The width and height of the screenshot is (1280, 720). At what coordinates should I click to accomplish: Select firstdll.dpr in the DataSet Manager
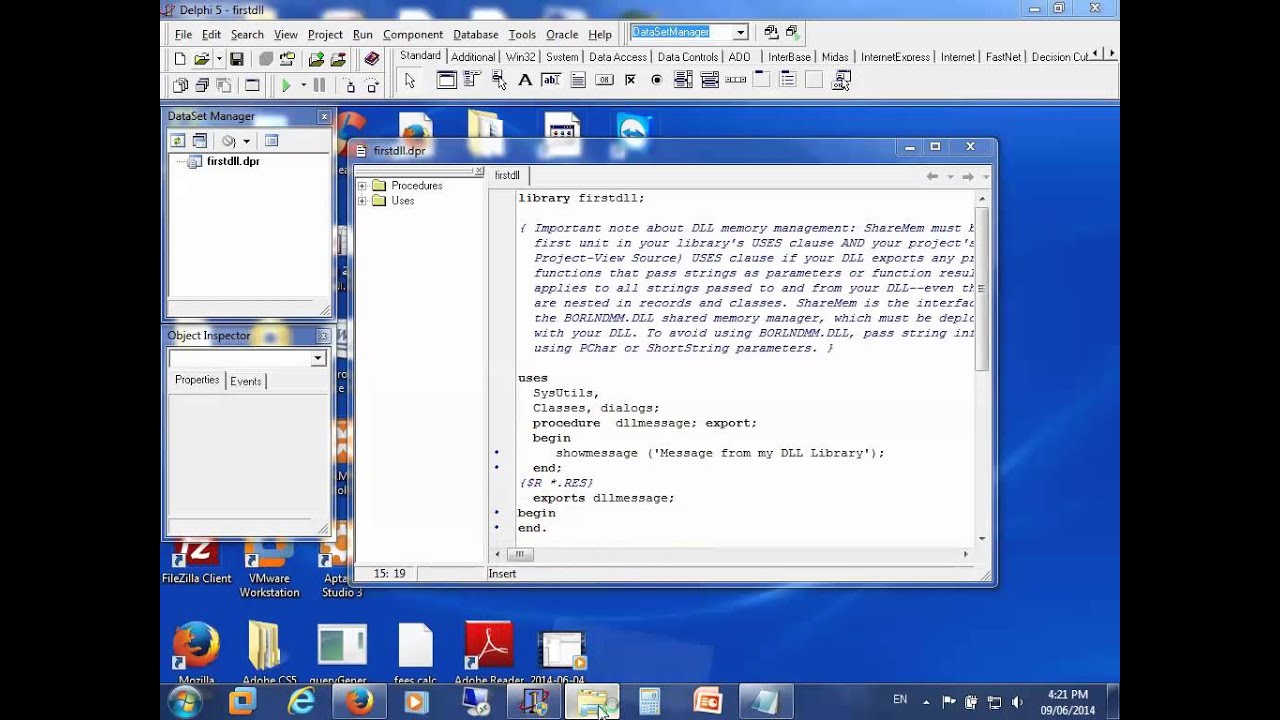point(232,161)
